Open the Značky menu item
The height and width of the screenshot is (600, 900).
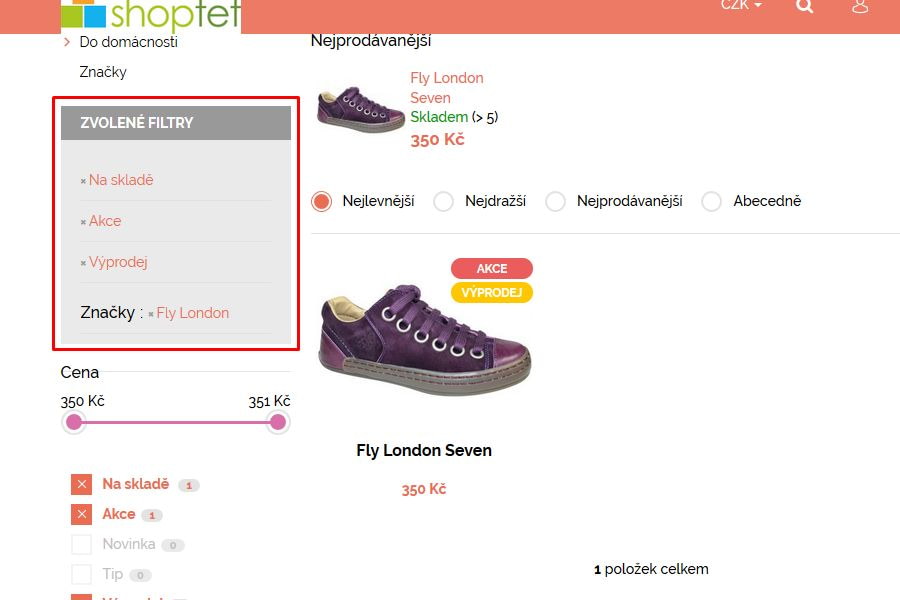click(x=103, y=72)
